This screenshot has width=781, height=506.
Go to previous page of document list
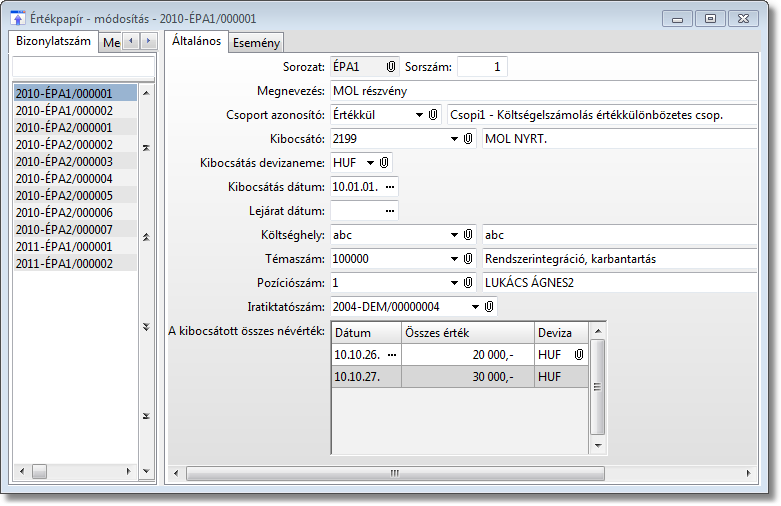[x=146, y=237]
